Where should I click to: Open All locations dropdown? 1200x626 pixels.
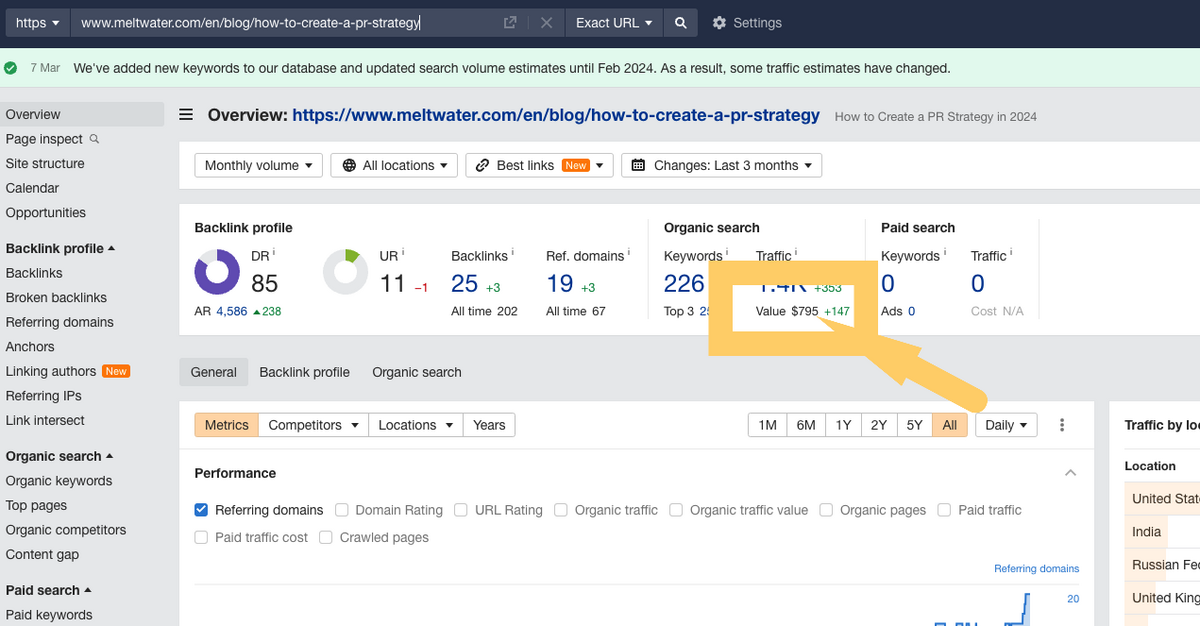[x=394, y=165]
